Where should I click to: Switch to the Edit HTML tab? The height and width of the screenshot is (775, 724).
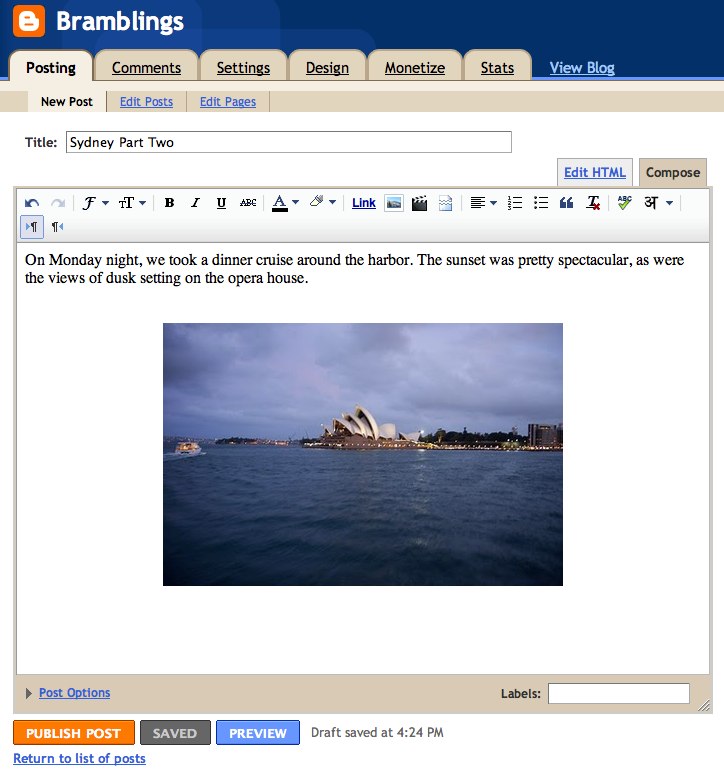point(595,172)
